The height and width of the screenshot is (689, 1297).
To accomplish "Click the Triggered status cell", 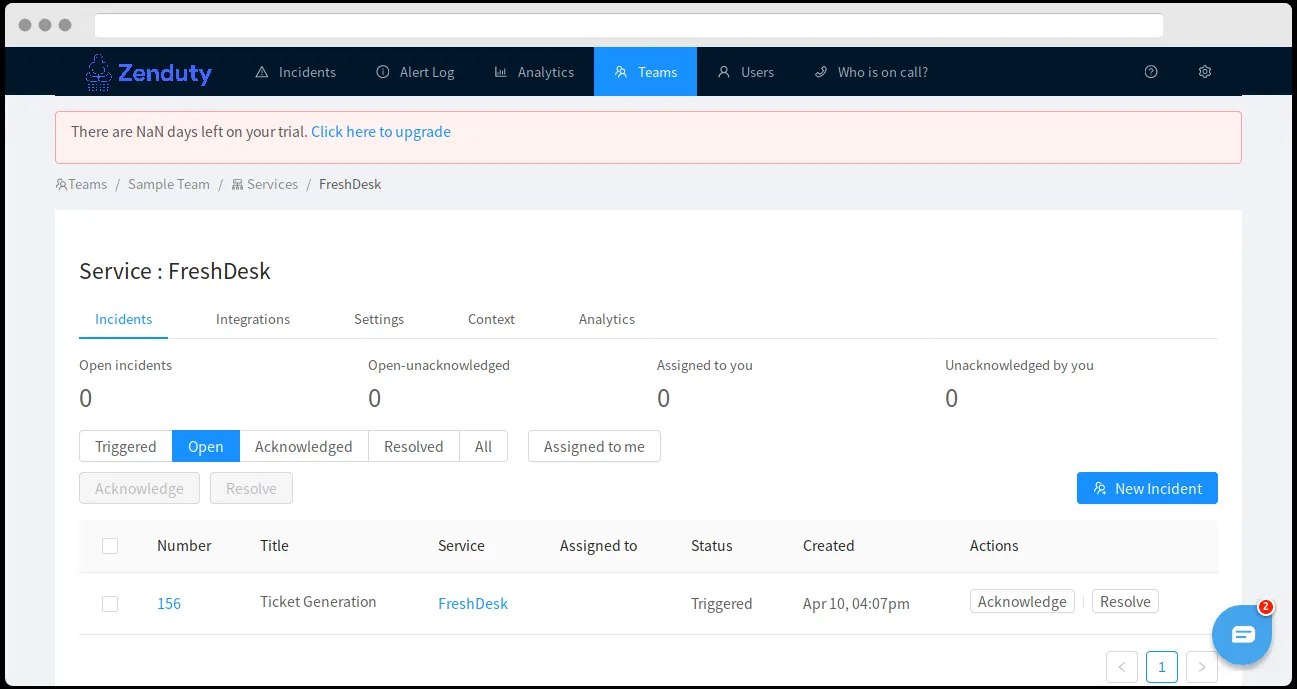I will pyautogui.click(x=722, y=604).
